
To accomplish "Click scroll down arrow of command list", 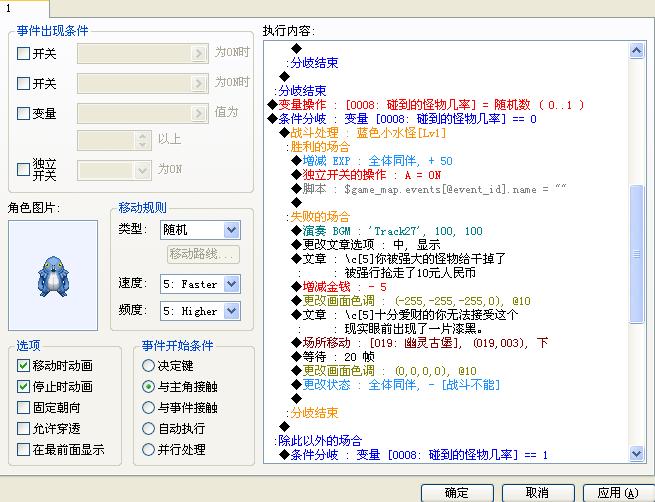I will (x=636, y=453).
